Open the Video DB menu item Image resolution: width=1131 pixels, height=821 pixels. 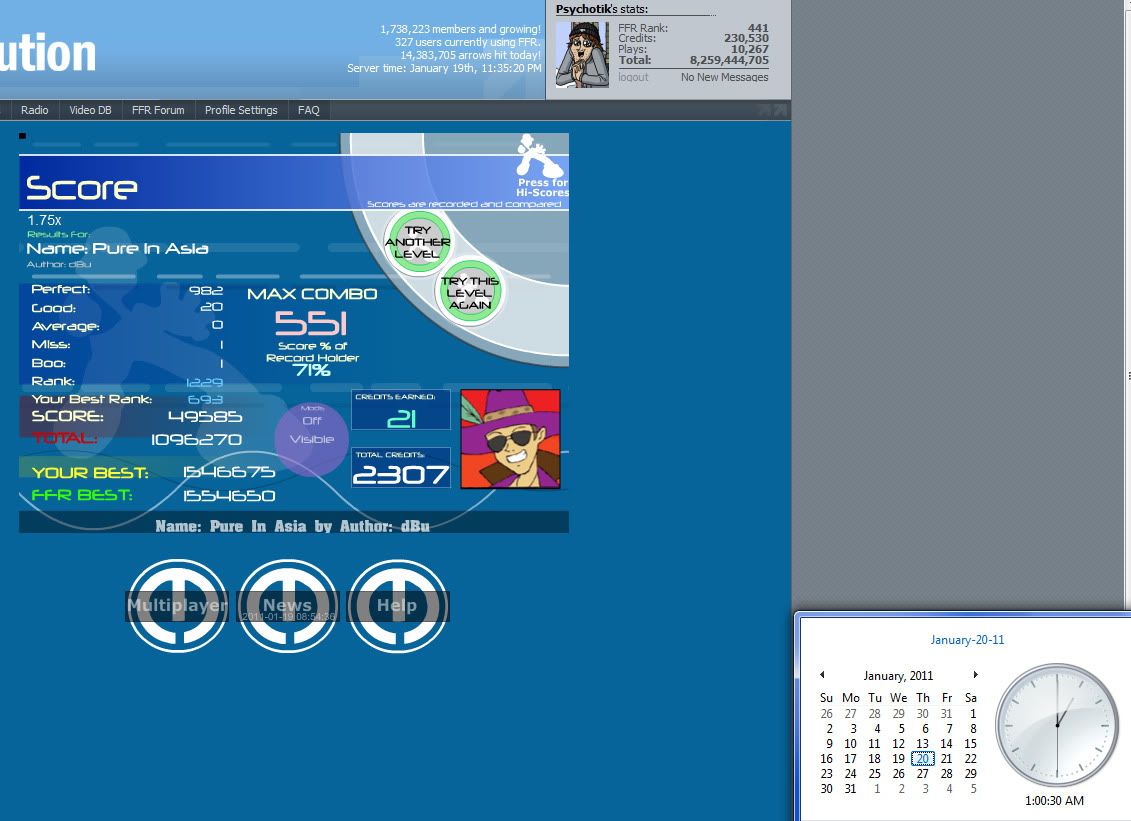pyautogui.click(x=90, y=110)
